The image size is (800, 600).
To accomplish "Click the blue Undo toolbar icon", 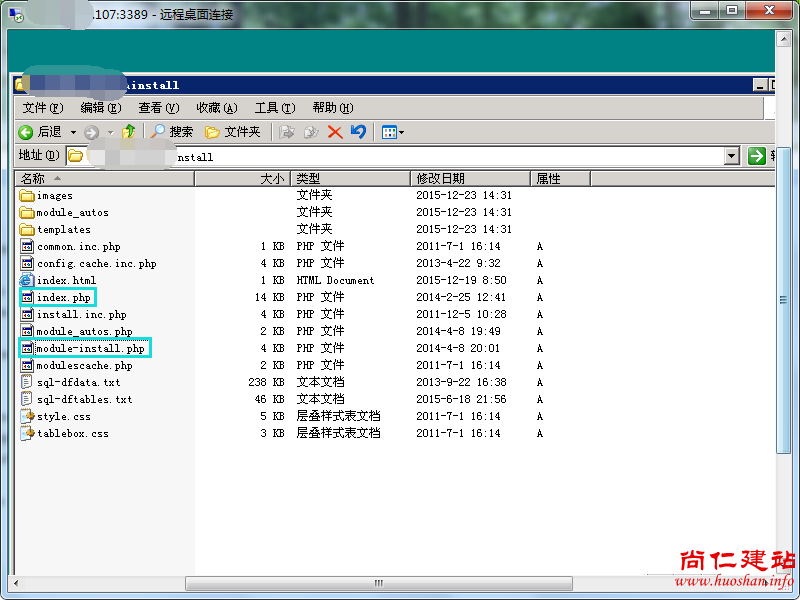I will [358, 132].
